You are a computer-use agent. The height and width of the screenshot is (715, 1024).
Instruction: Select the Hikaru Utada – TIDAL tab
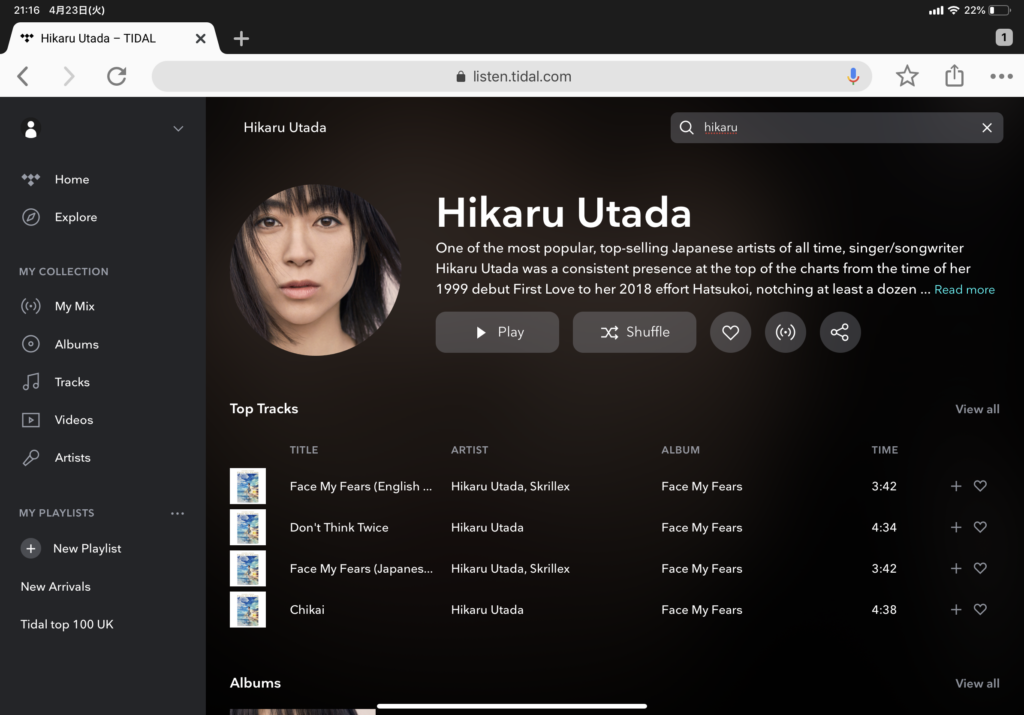pos(111,39)
